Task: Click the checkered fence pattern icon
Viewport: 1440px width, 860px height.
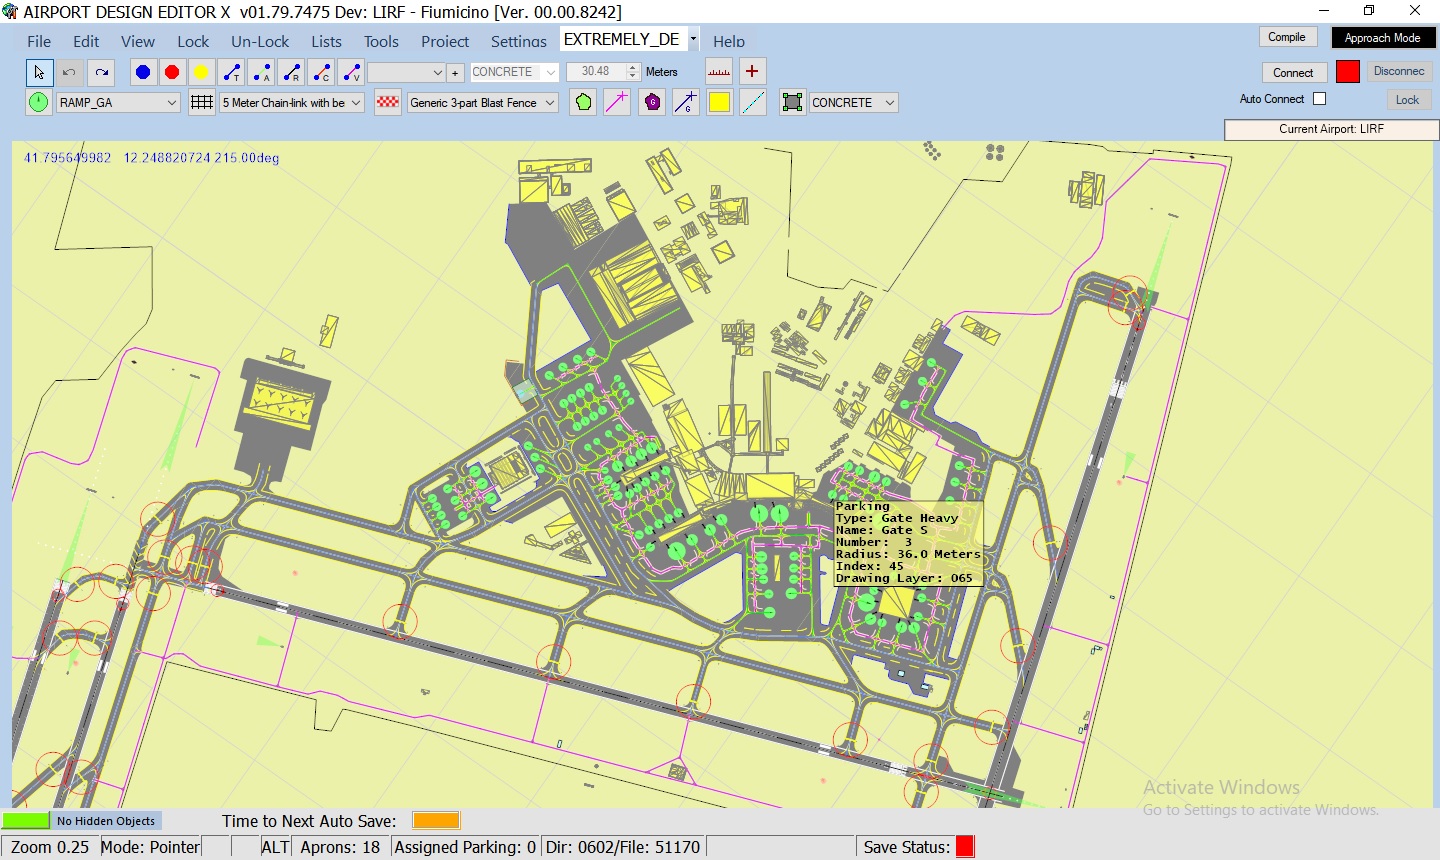Action: pos(387,101)
